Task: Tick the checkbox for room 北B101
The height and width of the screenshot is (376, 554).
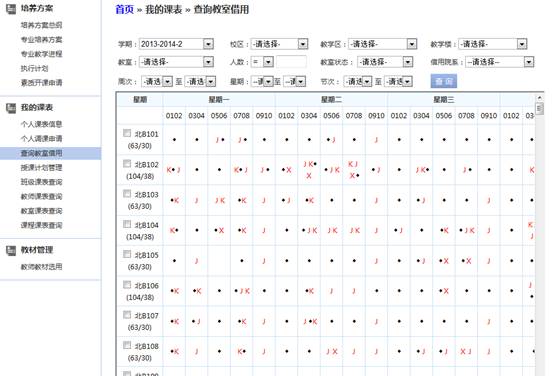Action: tap(127, 133)
